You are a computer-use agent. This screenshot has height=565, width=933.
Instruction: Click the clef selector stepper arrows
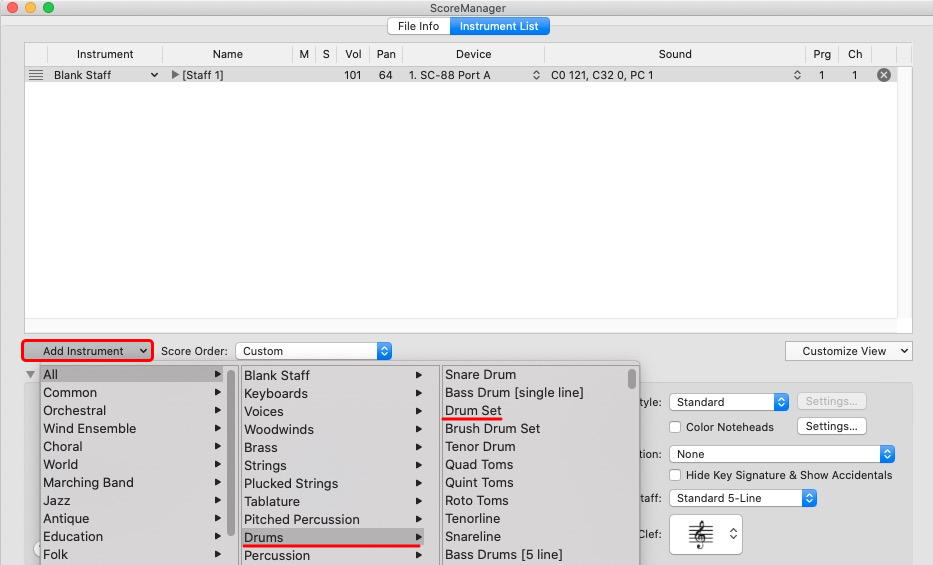(x=734, y=535)
